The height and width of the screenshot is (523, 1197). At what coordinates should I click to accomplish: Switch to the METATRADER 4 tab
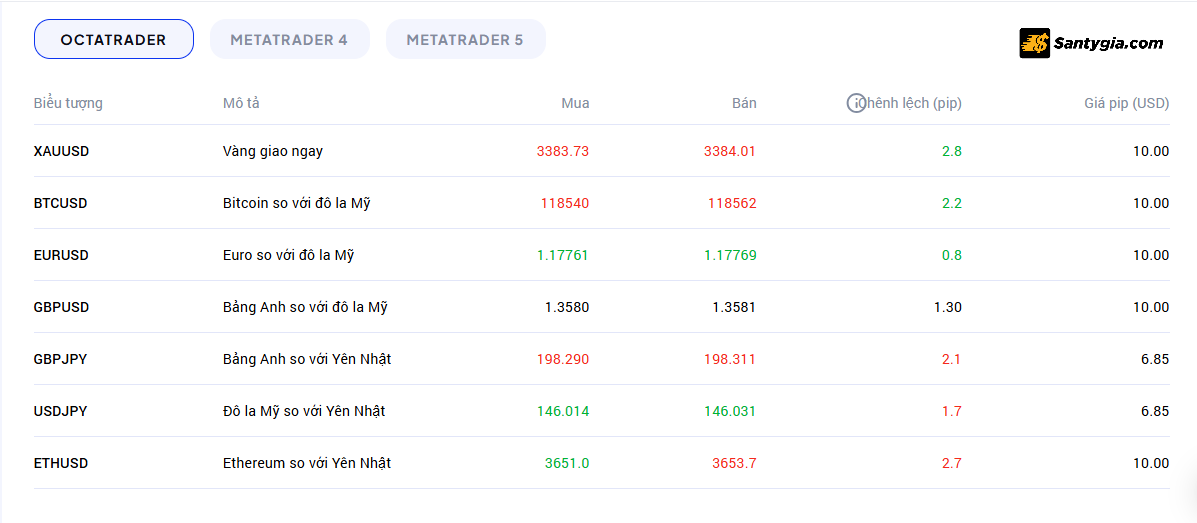(x=289, y=40)
